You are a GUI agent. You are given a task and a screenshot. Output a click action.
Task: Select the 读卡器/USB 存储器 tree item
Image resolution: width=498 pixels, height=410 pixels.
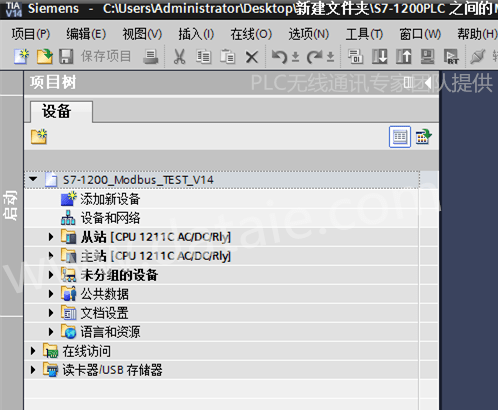pyautogui.click(x=112, y=370)
